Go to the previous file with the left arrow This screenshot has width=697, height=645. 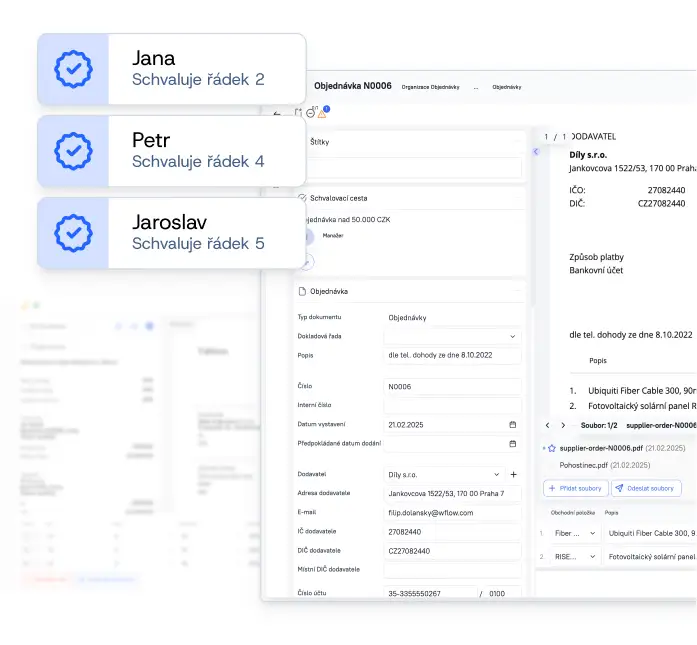pyautogui.click(x=548, y=425)
